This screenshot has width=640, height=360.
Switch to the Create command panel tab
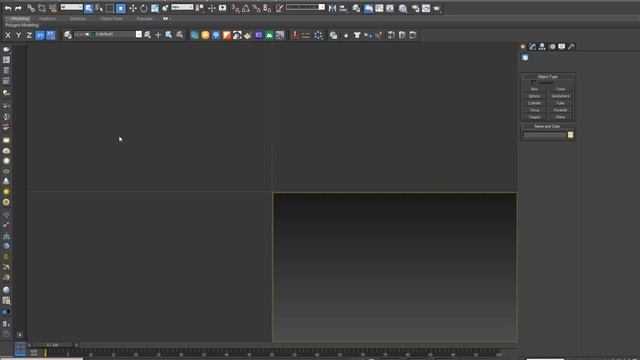tap(523, 47)
